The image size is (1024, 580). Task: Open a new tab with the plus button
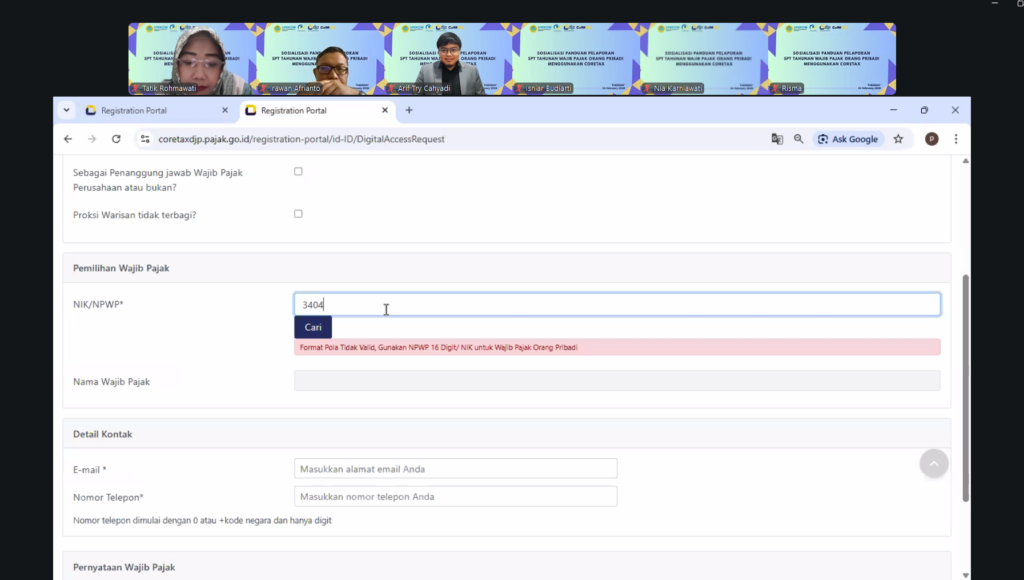409,110
